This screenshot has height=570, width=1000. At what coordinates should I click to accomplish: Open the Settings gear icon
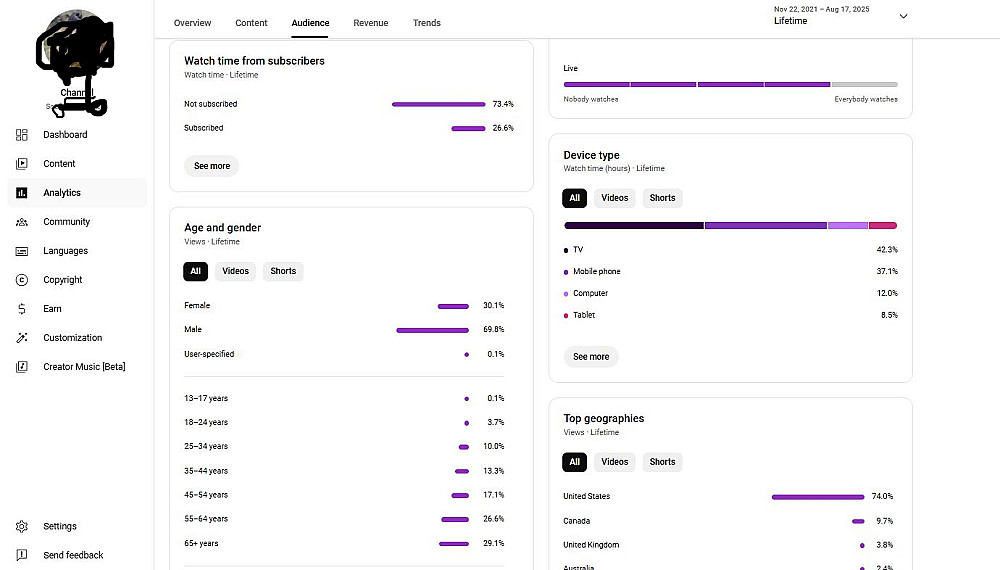[22, 526]
